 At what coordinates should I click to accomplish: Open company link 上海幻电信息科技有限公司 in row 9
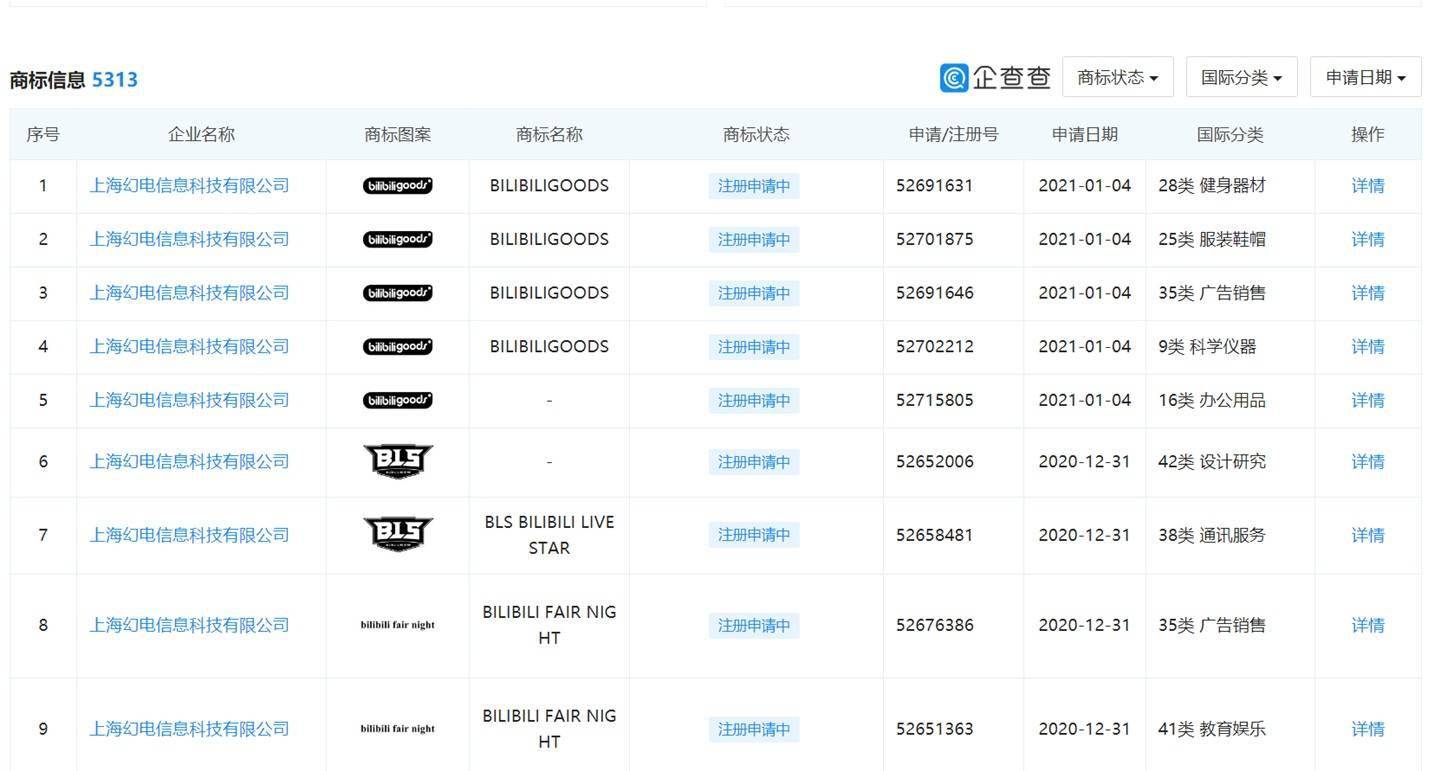(x=189, y=729)
